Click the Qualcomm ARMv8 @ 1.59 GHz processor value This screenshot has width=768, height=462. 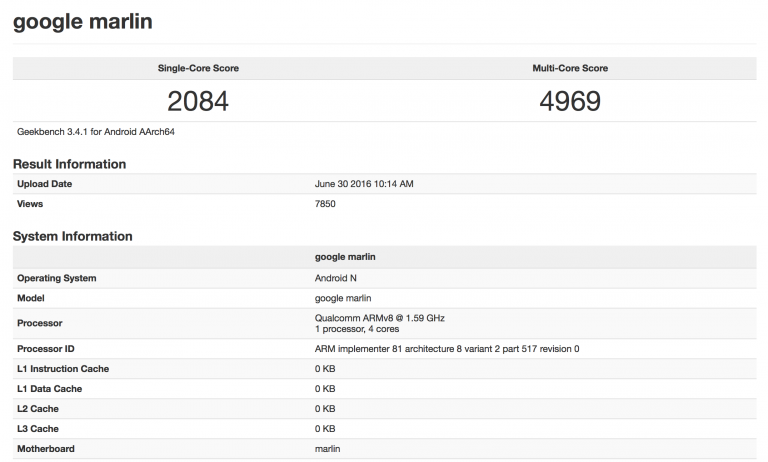click(379, 318)
